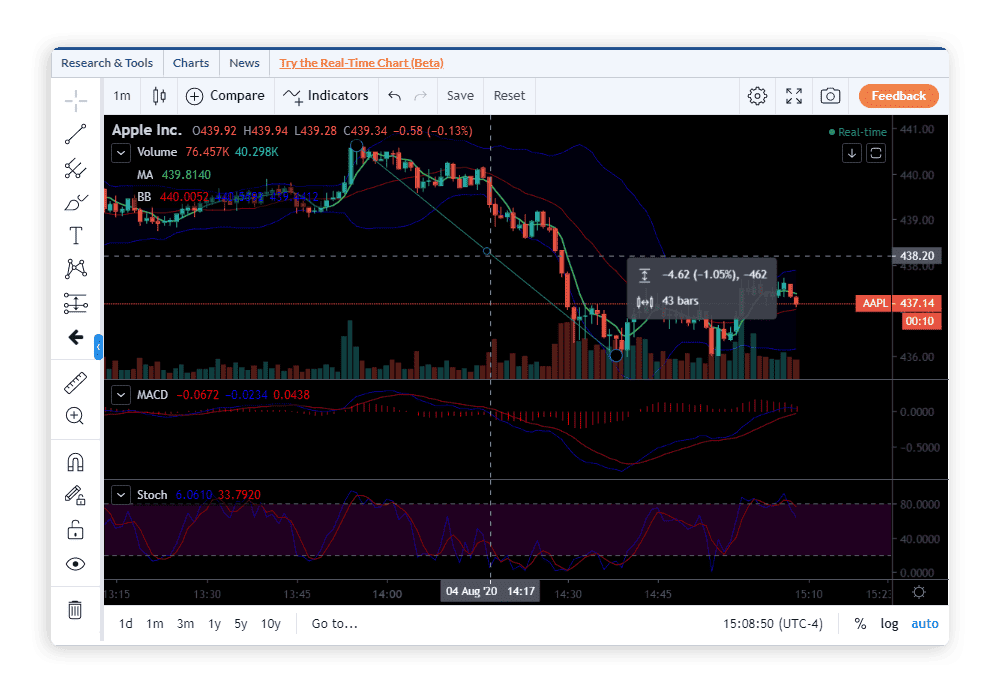Enable magnet snapping mode
The height and width of the screenshot is (690, 1000).
point(75,461)
